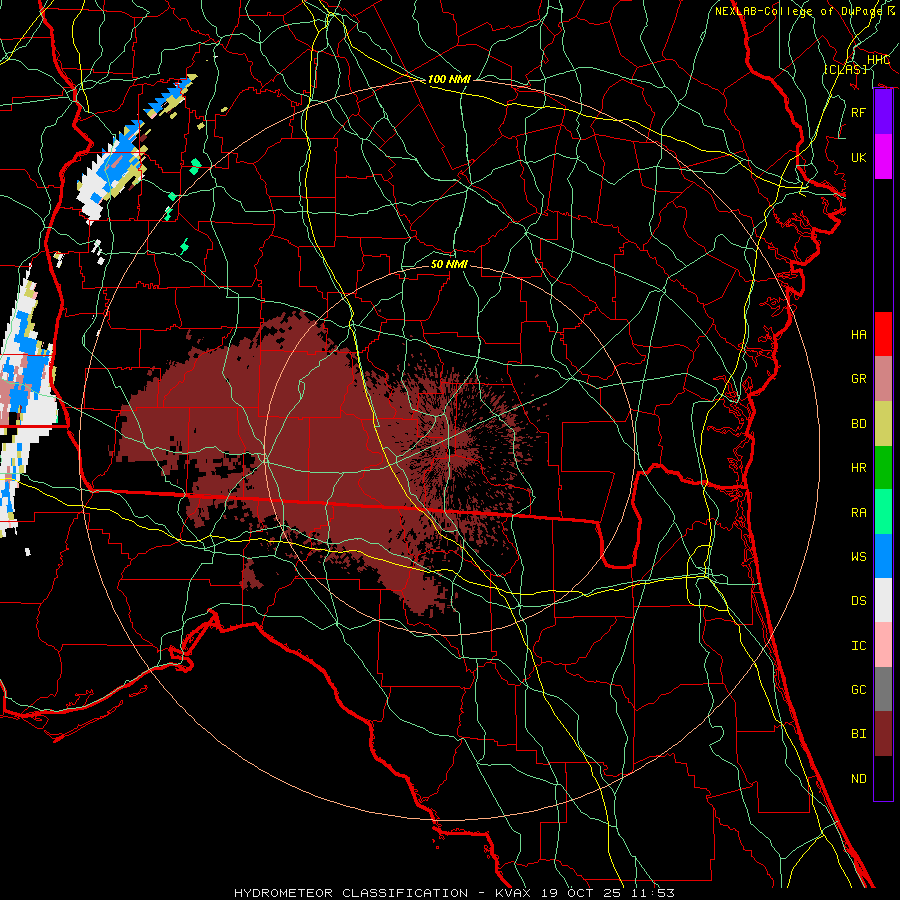Screen dimensions: 900x900
Task: Click the HA red legend swatch
Action: (x=883, y=334)
